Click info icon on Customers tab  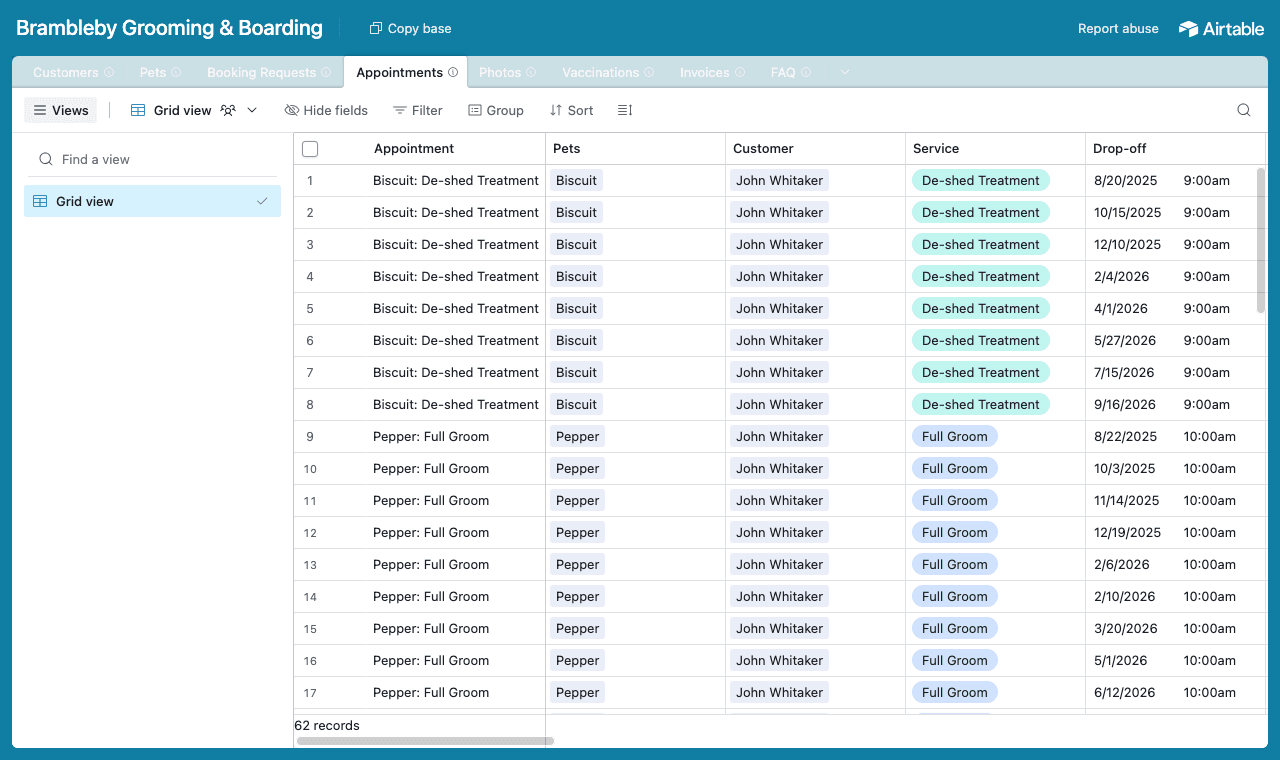pos(109,73)
